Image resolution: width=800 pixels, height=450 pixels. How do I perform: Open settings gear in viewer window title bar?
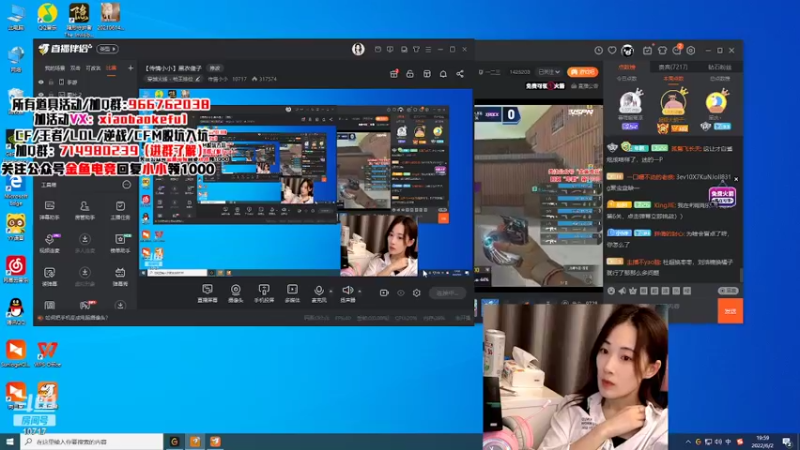691,51
